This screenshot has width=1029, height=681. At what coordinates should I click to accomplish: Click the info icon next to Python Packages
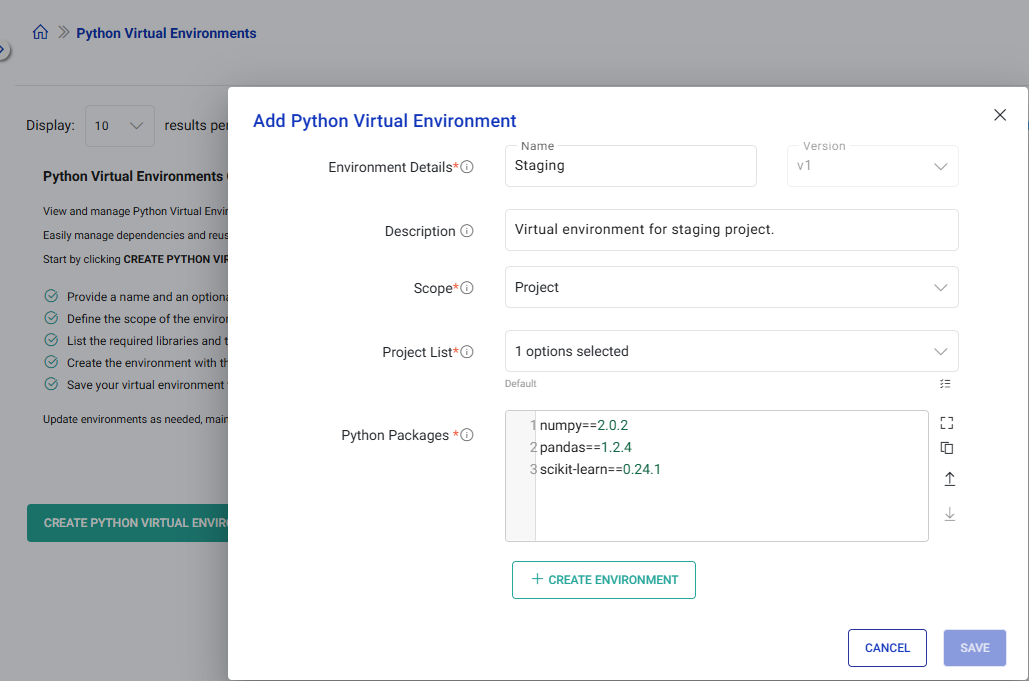click(466, 434)
